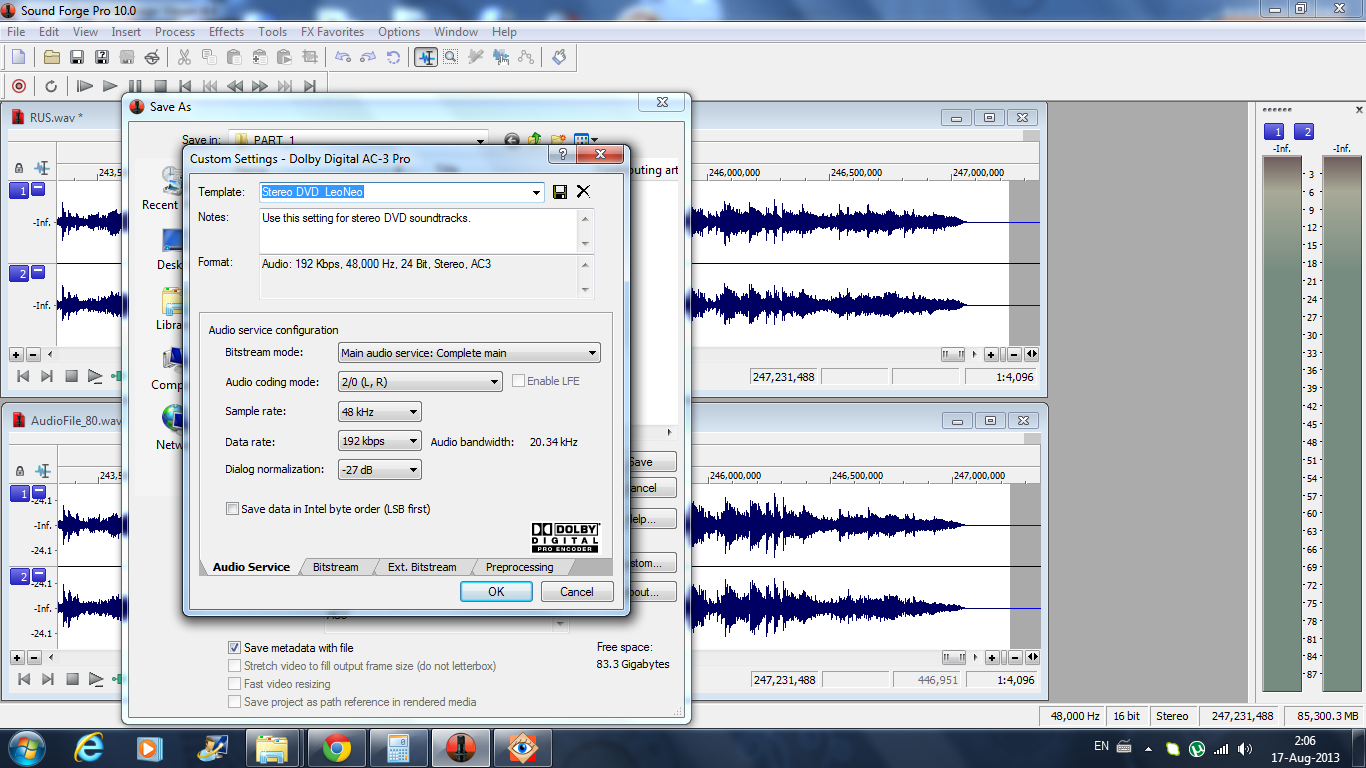The height and width of the screenshot is (768, 1366).
Task: Toggle channel 2 header in AudioFile_80.wav window
Action: [19, 576]
